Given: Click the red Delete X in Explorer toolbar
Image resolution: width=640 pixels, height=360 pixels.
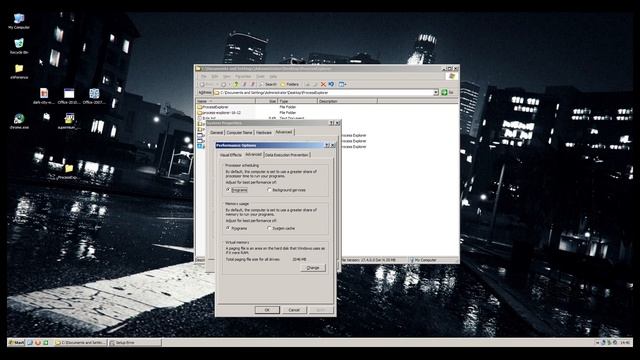Looking at the screenshot, I should click(323, 84).
